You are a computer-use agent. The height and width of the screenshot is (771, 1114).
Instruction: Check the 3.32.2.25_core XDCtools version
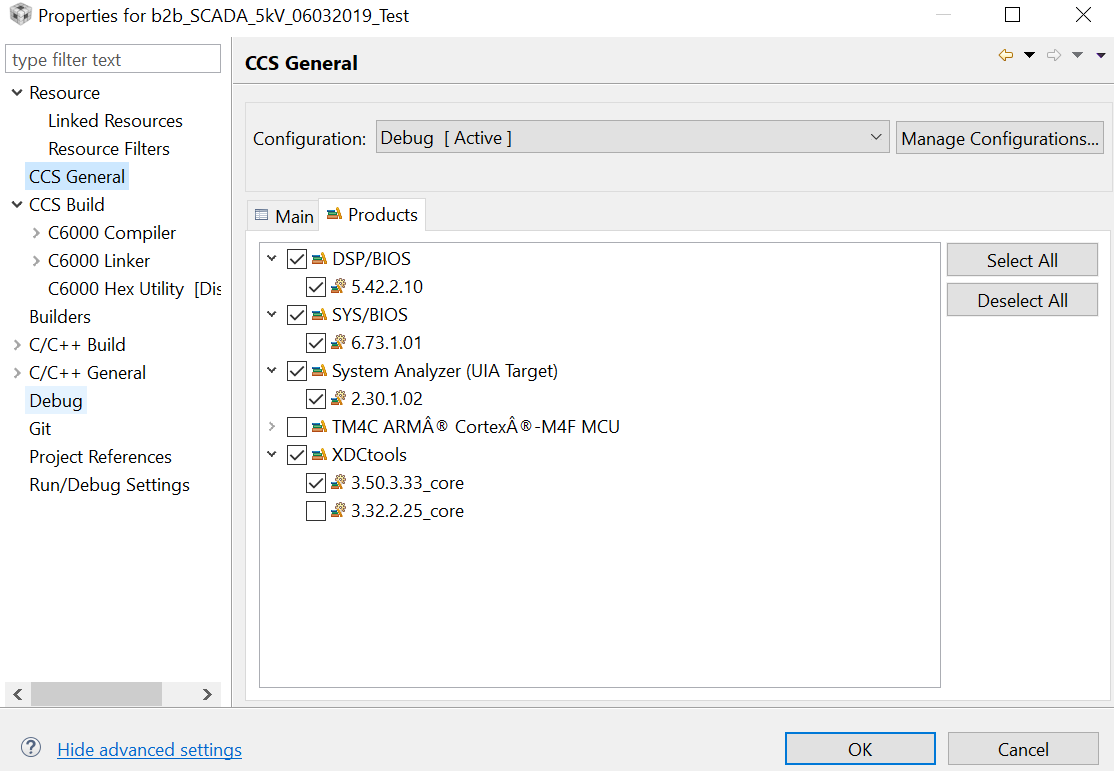point(316,510)
